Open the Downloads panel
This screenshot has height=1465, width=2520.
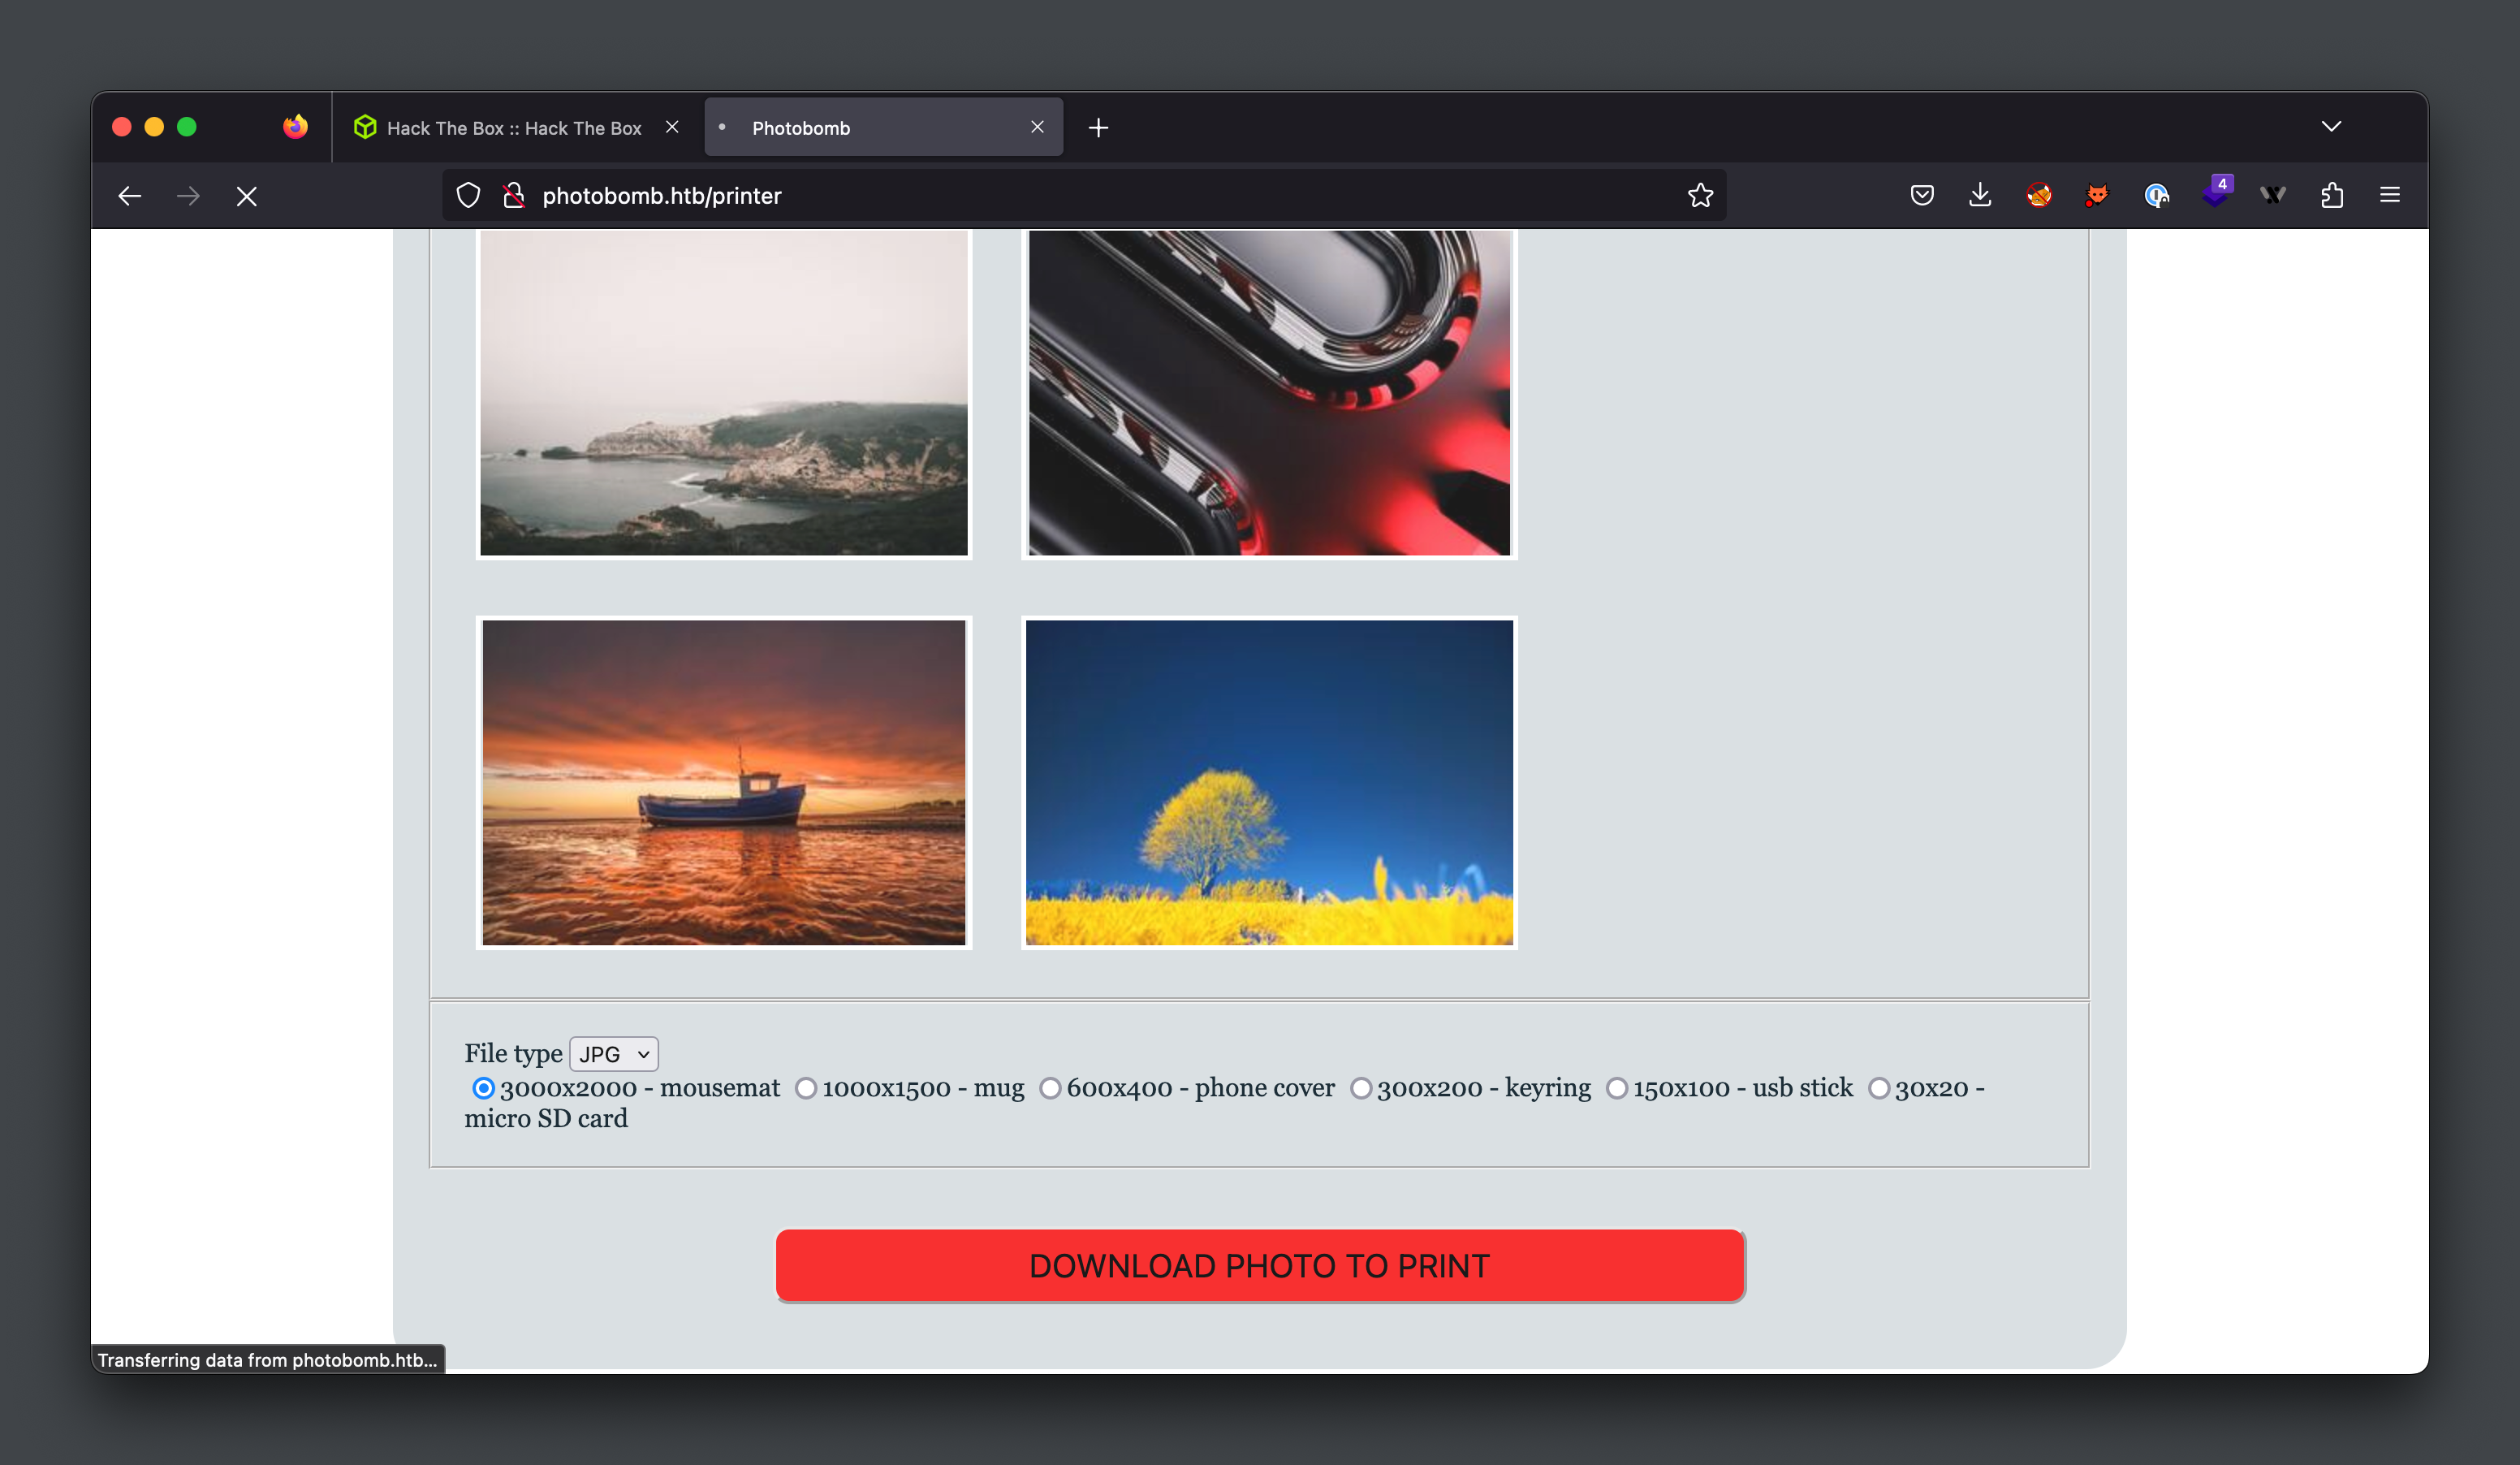coord(1980,195)
